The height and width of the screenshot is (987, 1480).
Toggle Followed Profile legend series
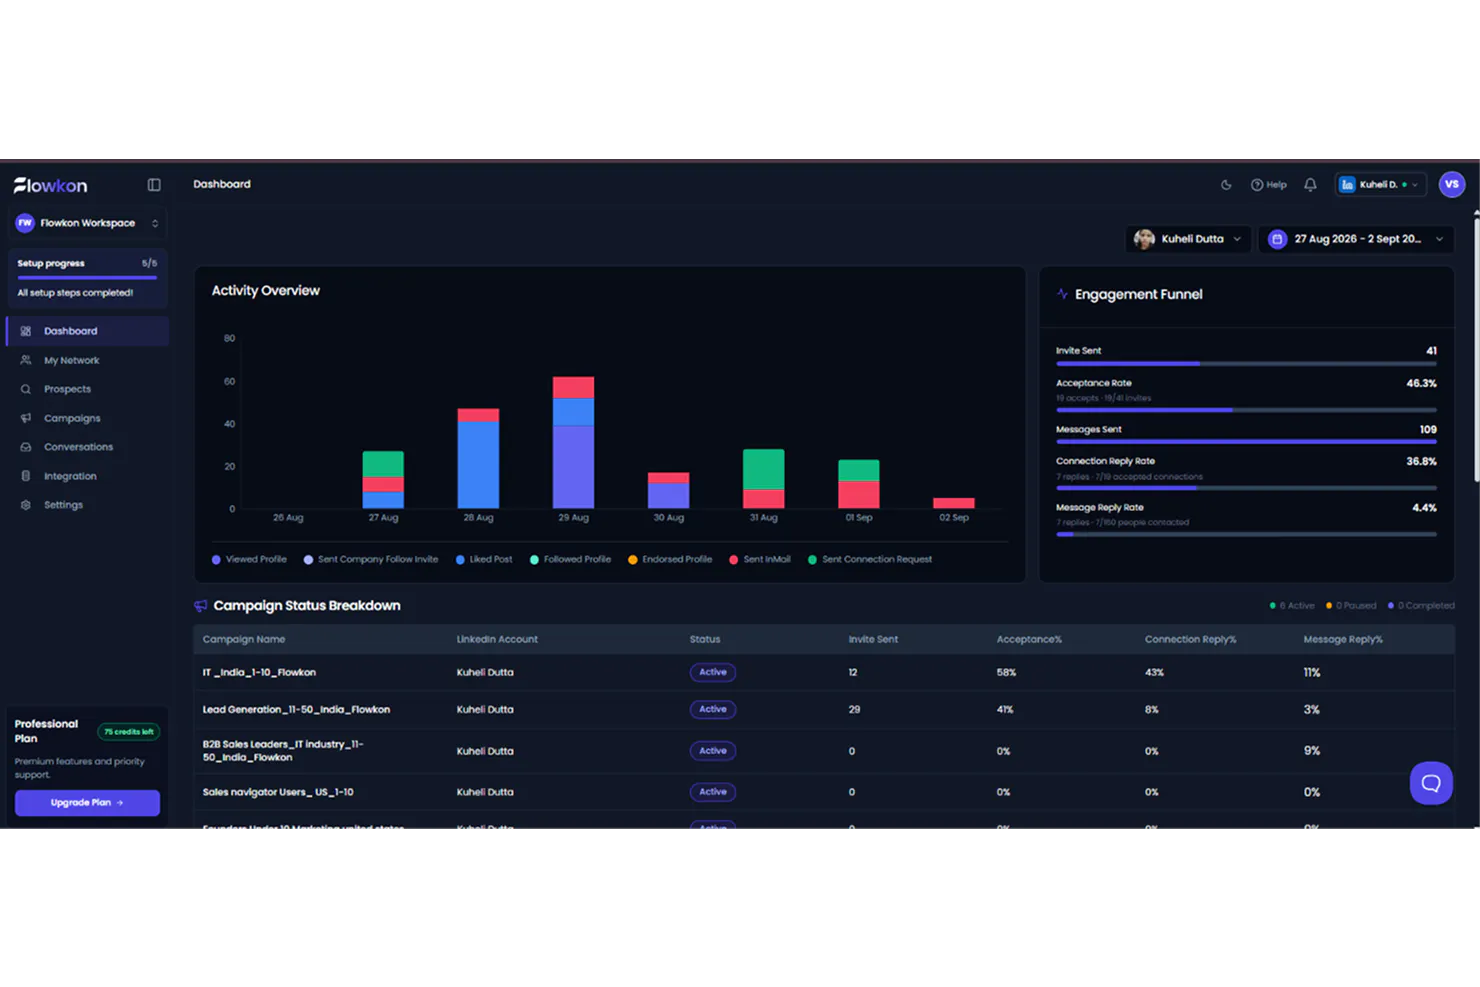click(570, 560)
